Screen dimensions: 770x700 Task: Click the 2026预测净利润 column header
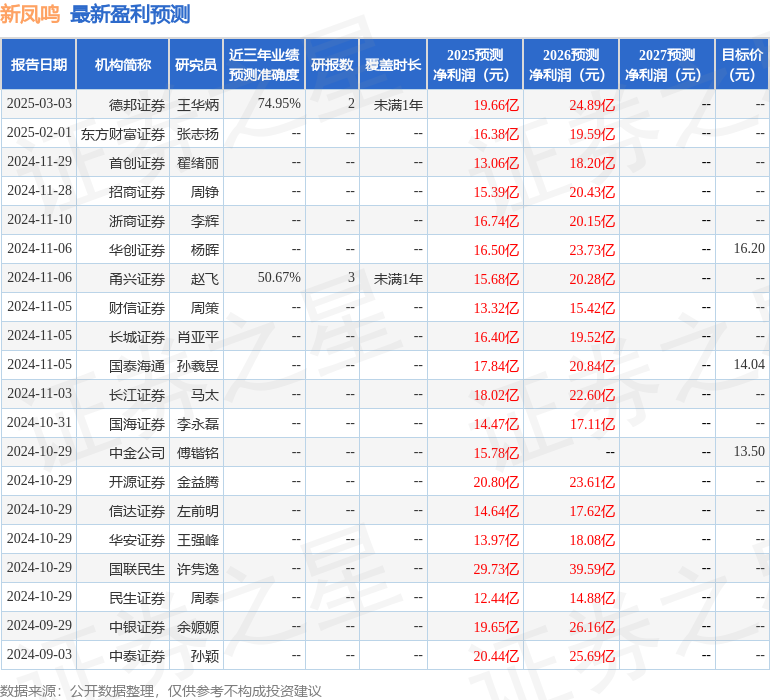click(x=571, y=64)
